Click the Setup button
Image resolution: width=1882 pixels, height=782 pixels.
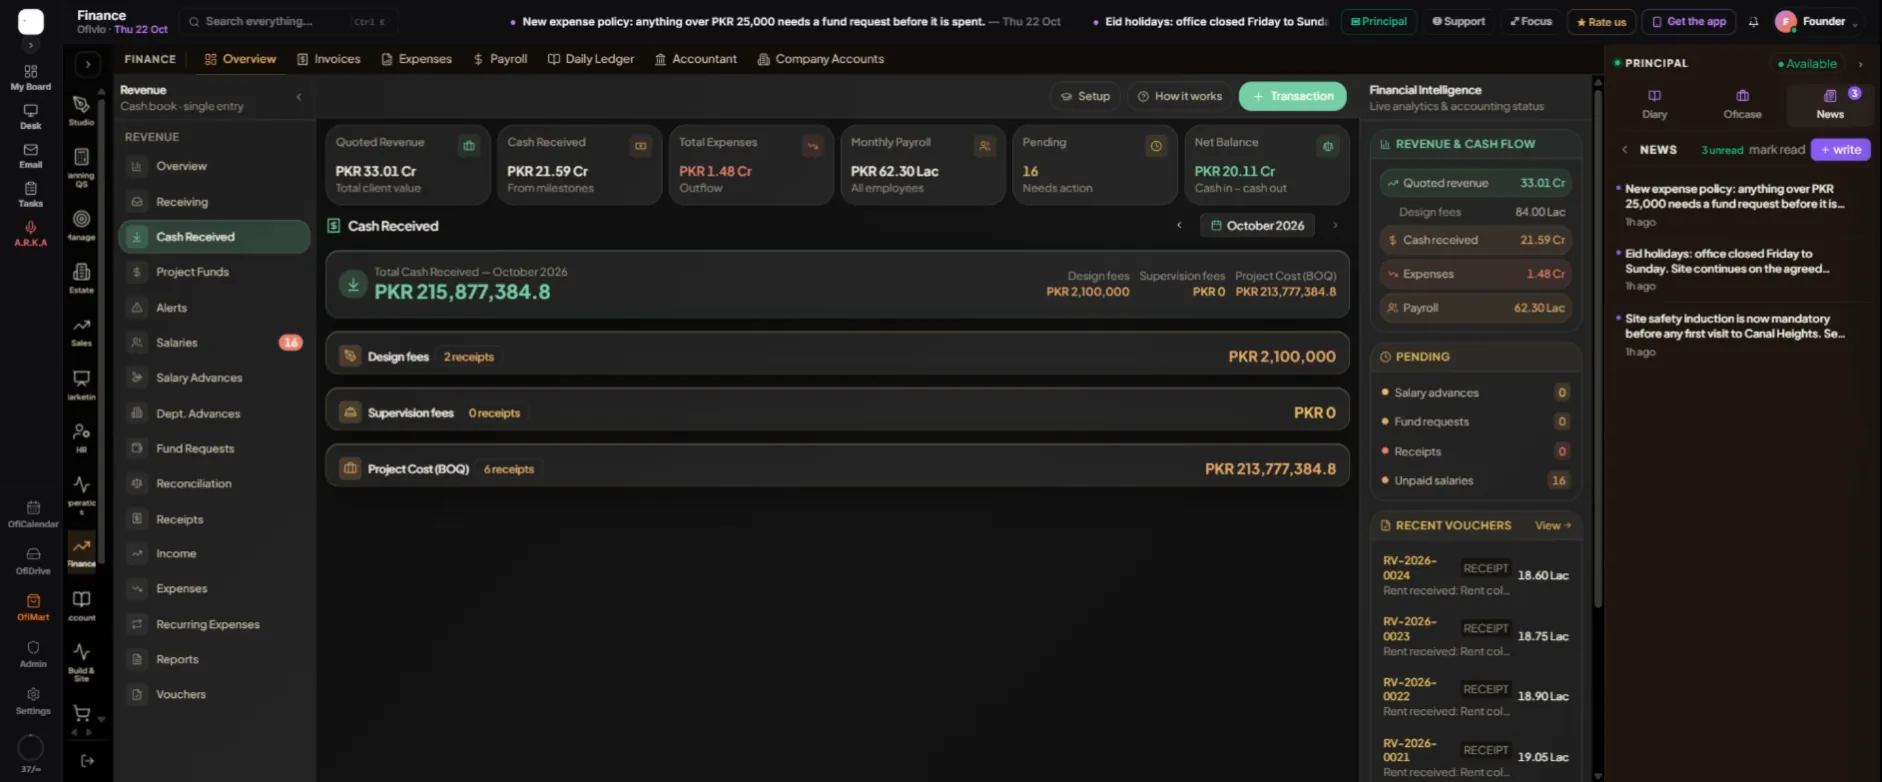[x=1085, y=96]
